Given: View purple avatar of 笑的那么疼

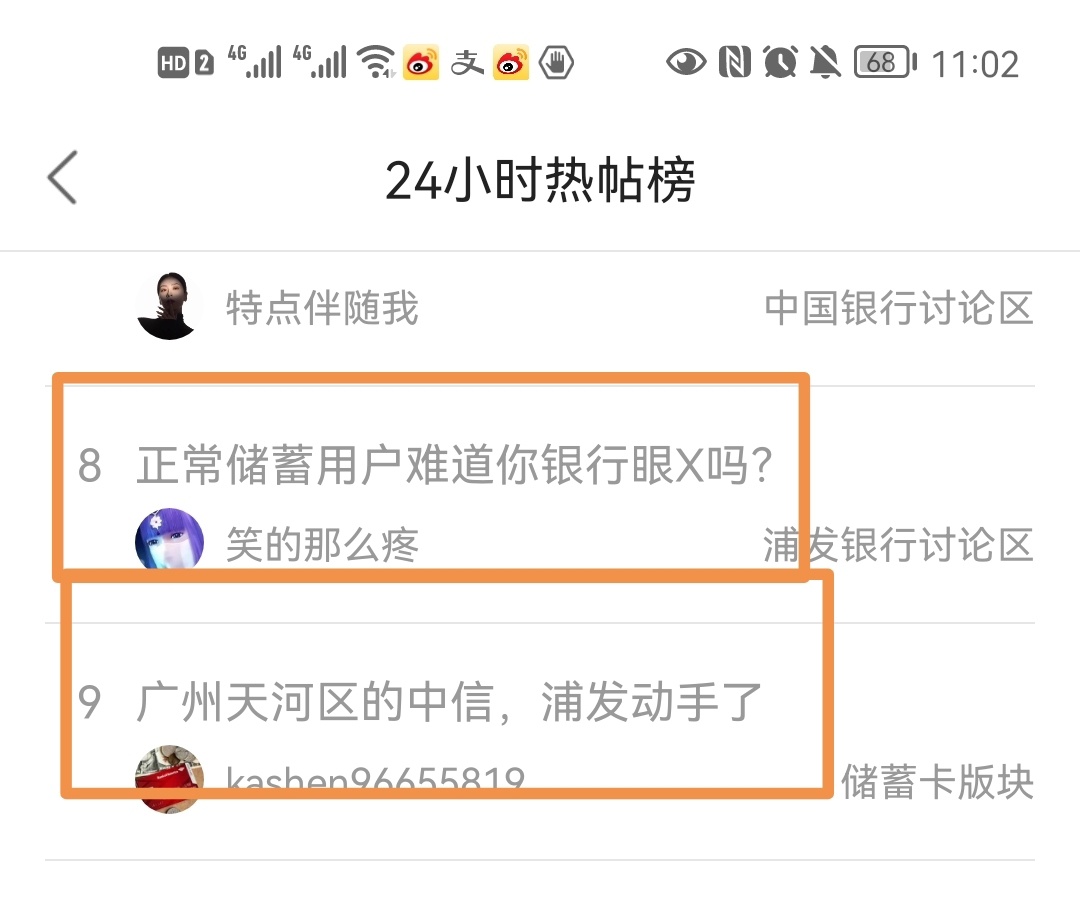Looking at the screenshot, I should [x=169, y=542].
